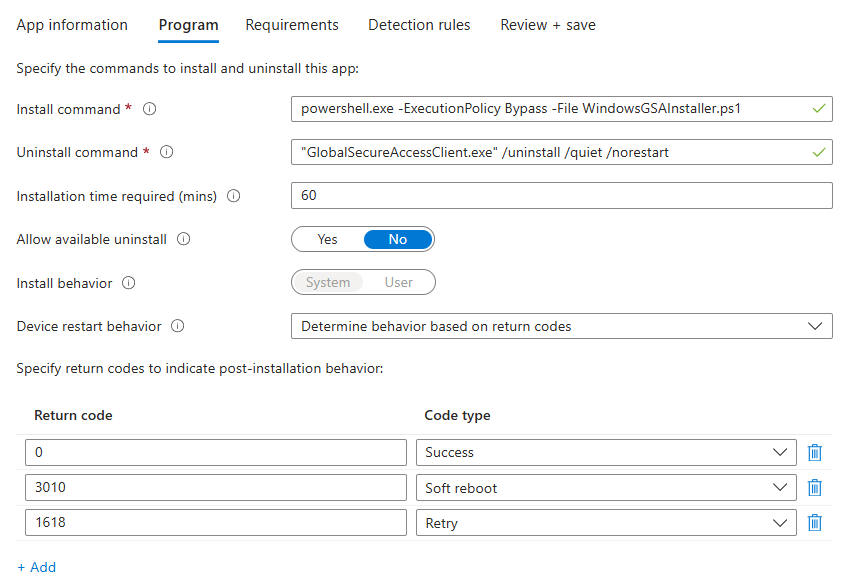Go to the Detection rules tab

click(419, 25)
